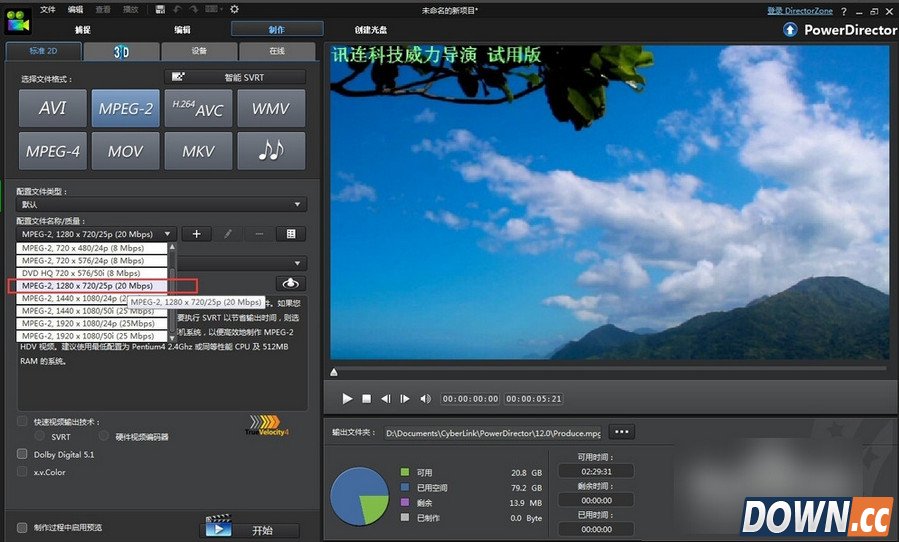Select the AVI file format button
The image size is (899, 542).
[x=52, y=108]
